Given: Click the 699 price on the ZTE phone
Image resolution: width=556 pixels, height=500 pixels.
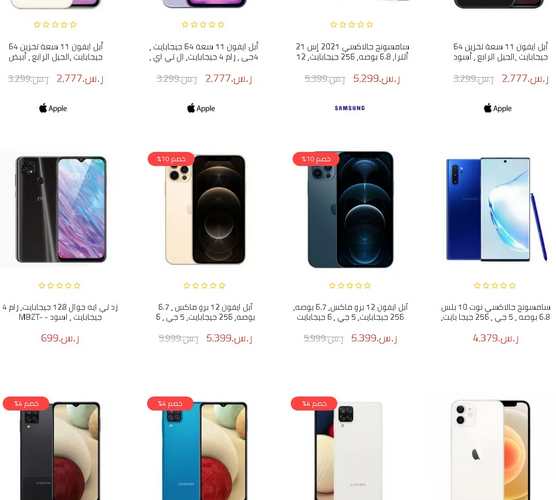Looking at the screenshot, I should (60, 338).
